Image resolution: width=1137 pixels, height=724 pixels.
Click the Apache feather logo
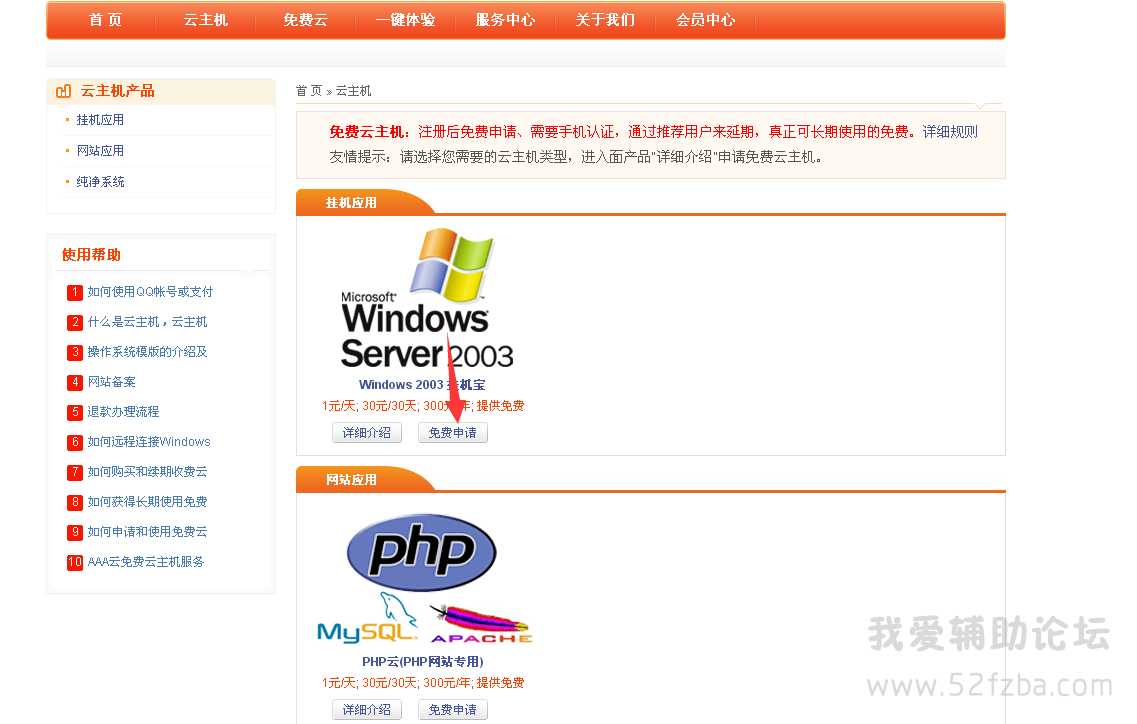coord(480,624)
